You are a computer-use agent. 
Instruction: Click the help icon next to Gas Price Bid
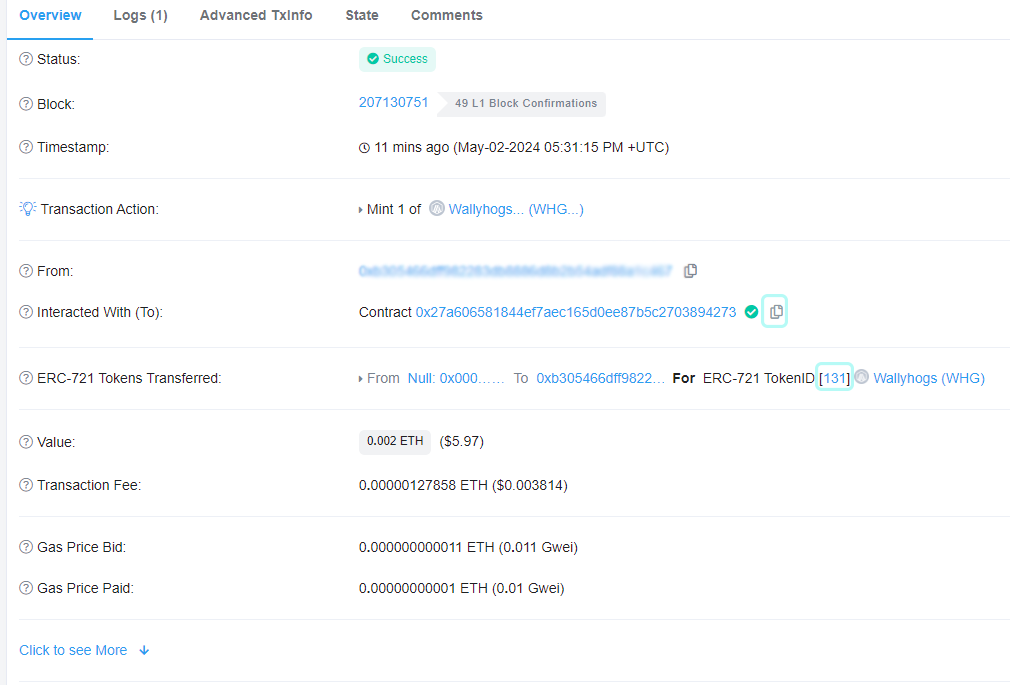24,547
